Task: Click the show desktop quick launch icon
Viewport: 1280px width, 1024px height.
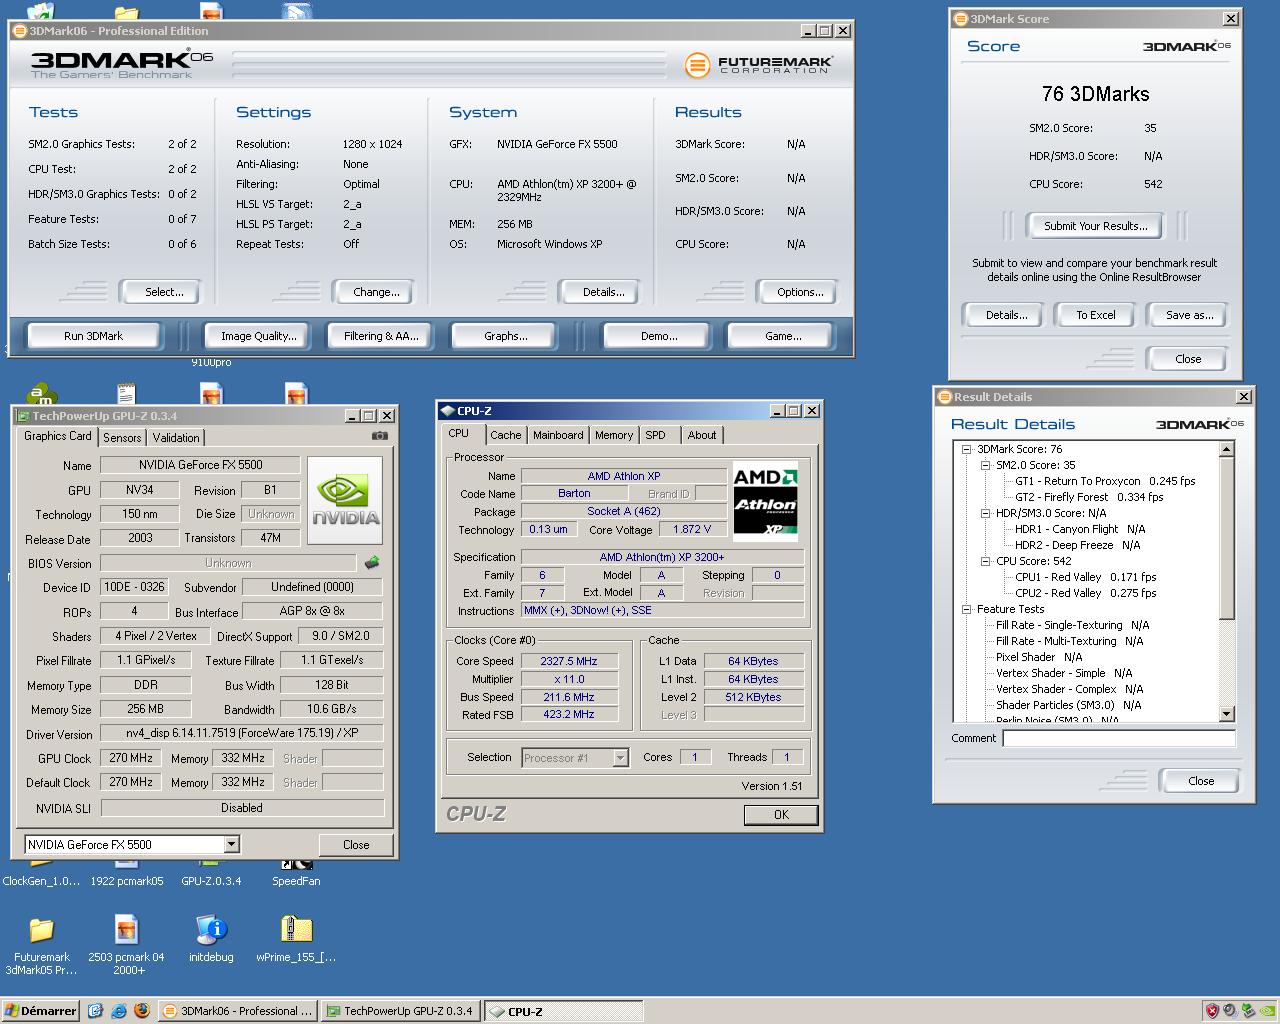Action: pos(95,1011)
